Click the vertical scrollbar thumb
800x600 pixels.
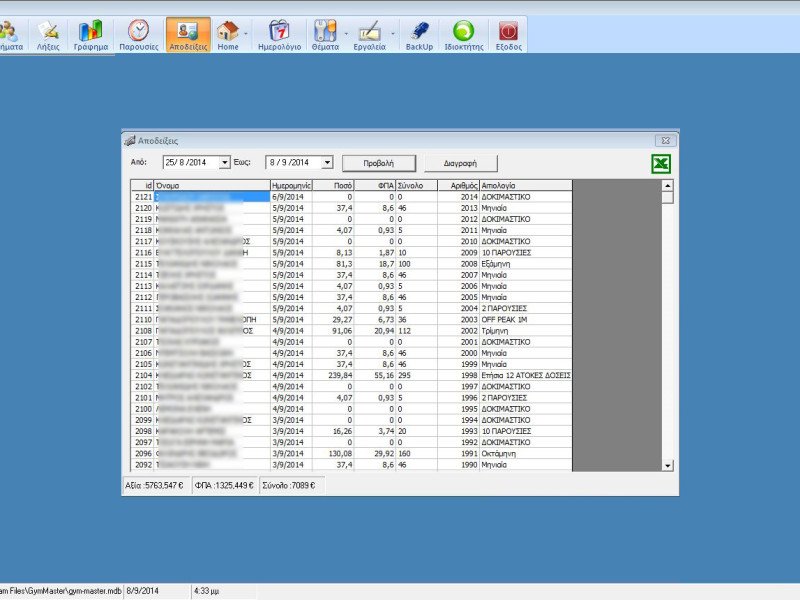click(x=667, y=197)
